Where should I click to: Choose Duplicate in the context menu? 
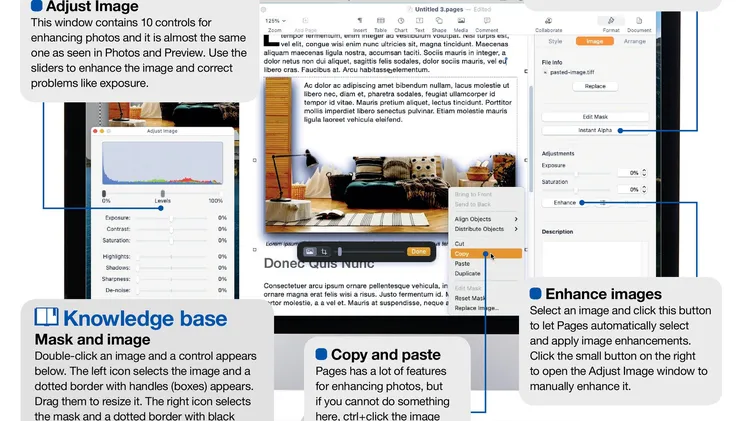[486, 274]
